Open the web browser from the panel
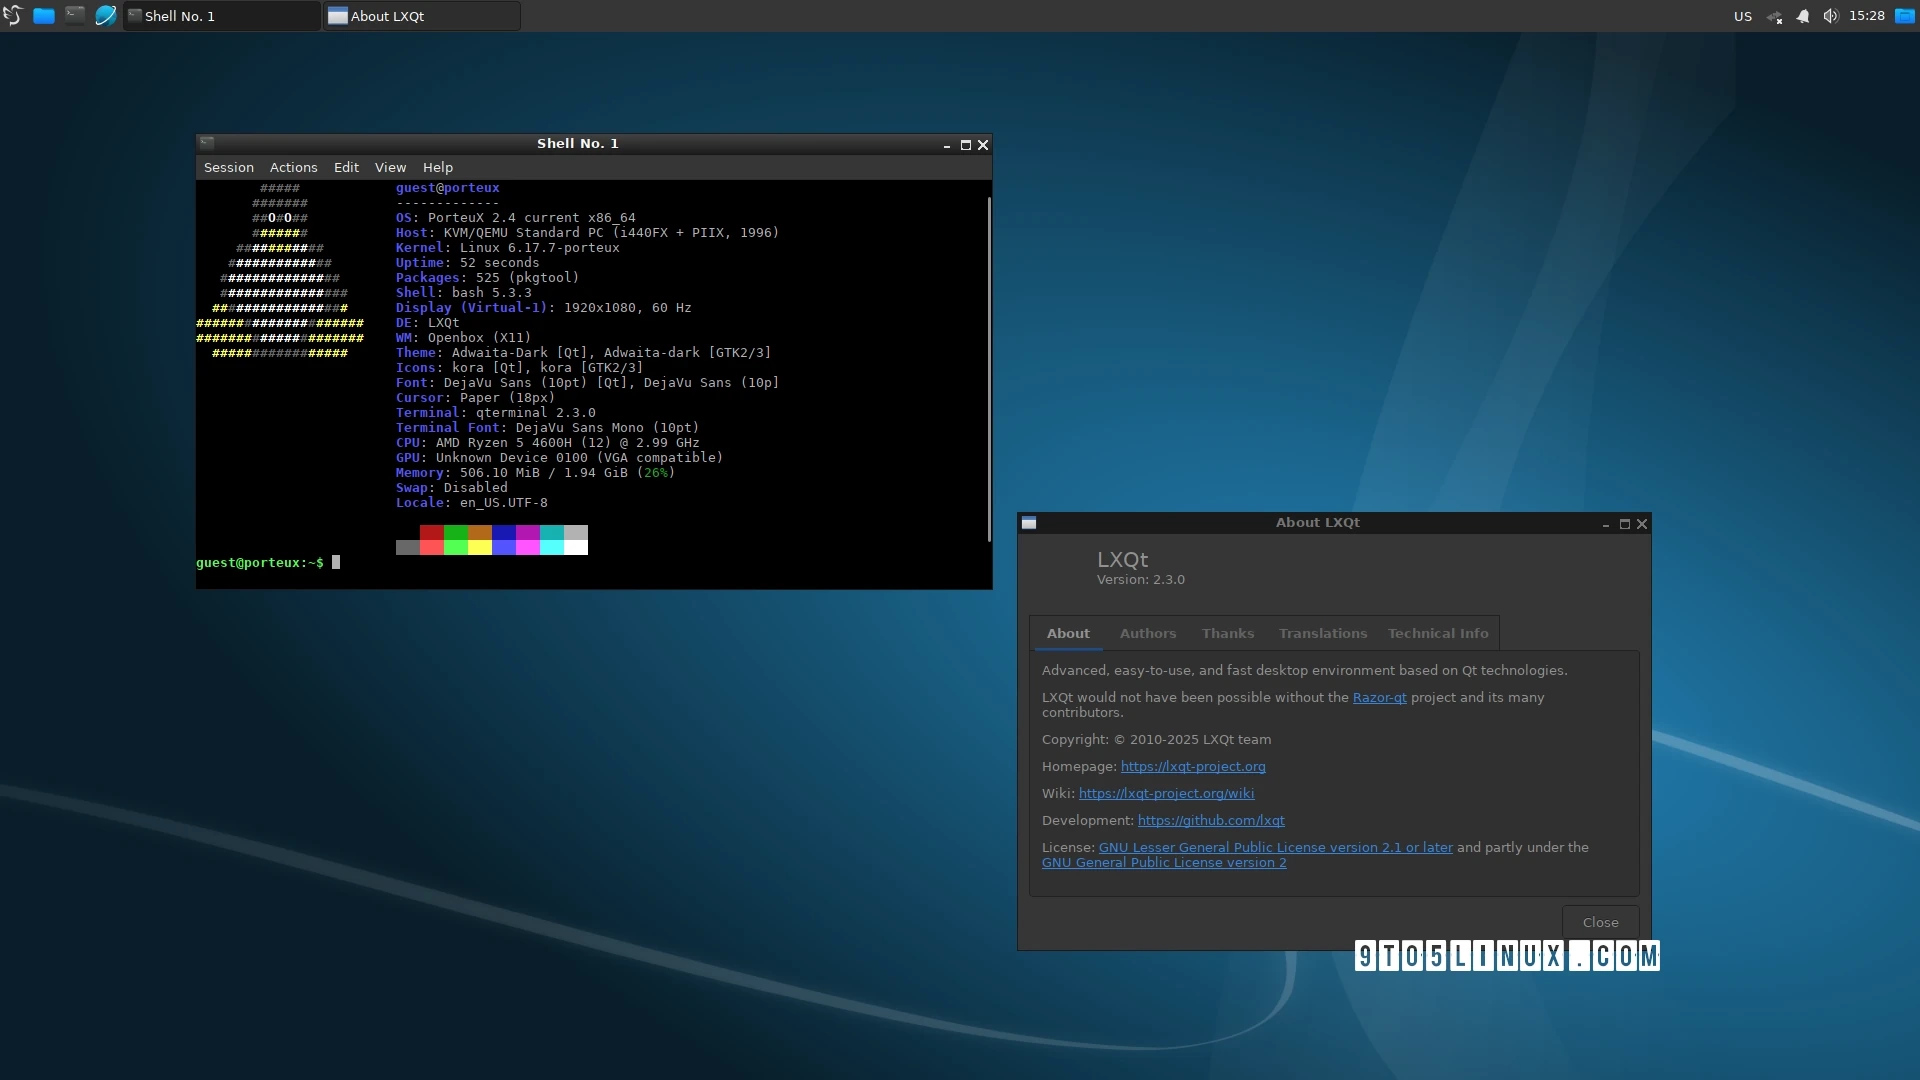The width and height of the screenshot is (1920, 1080). (x=106, y=16)
